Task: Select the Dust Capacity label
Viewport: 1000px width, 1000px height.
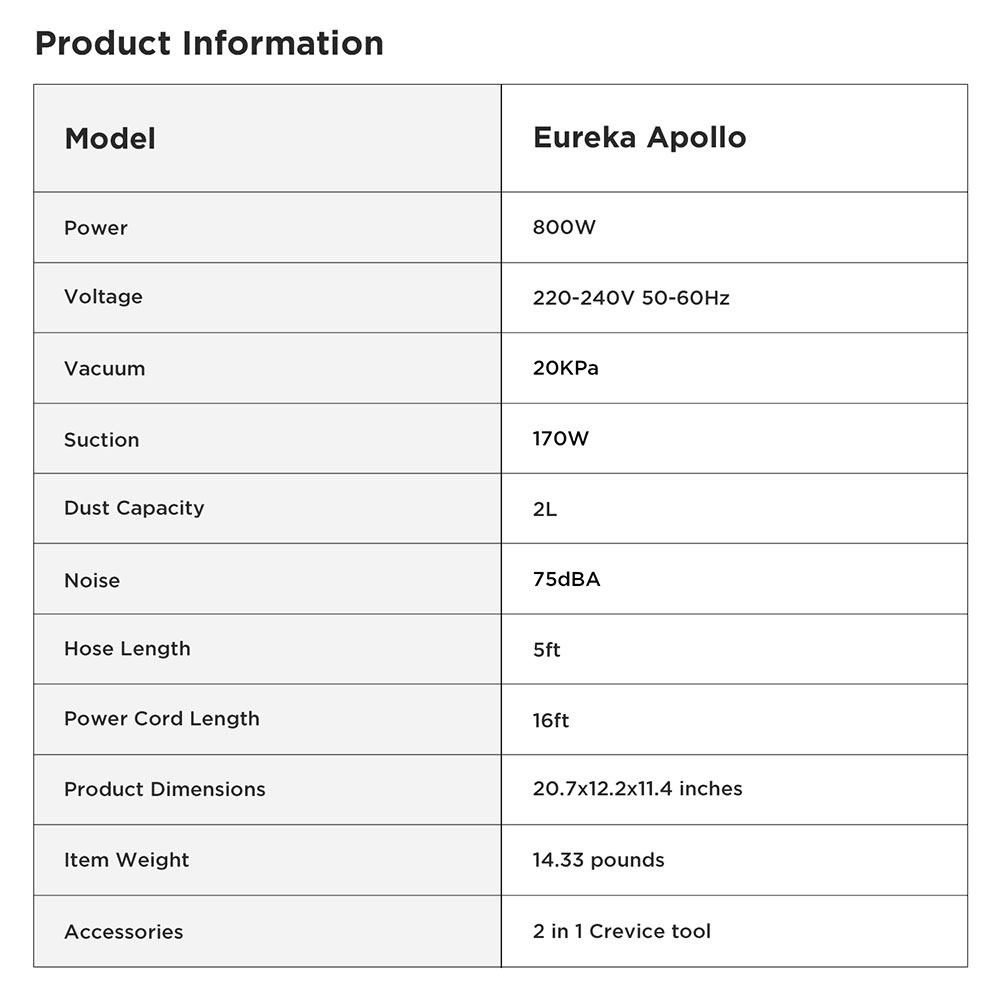Action: pos(135,508)
